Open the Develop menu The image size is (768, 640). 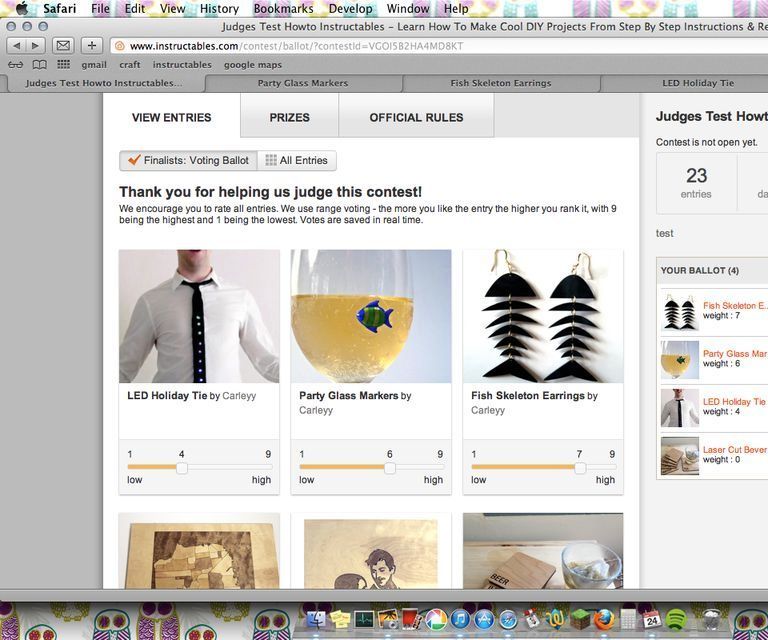point(350,8)
